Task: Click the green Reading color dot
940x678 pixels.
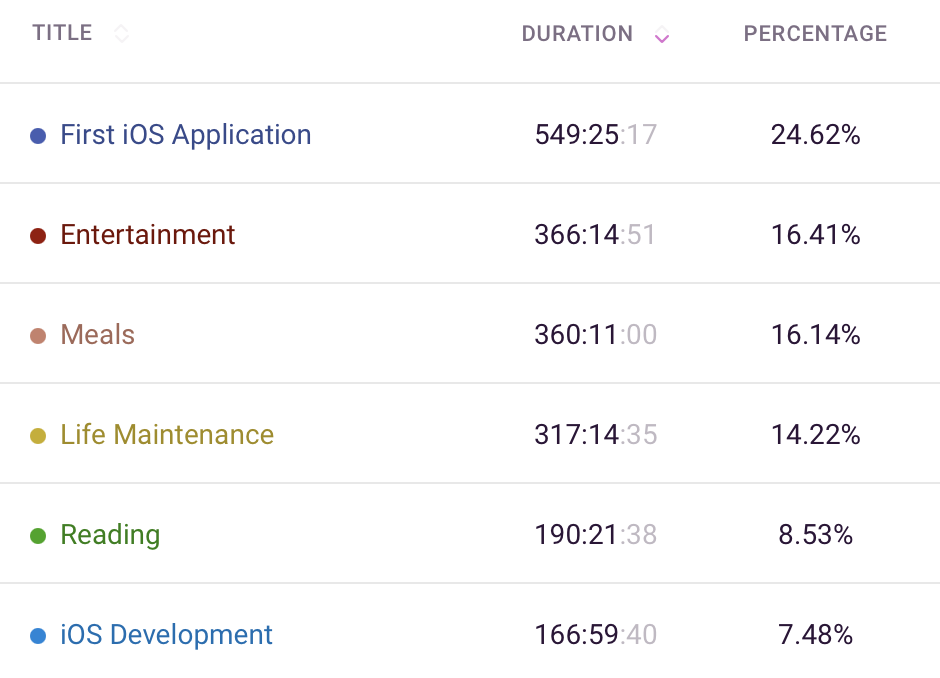Action: click(x=38, y=536)
